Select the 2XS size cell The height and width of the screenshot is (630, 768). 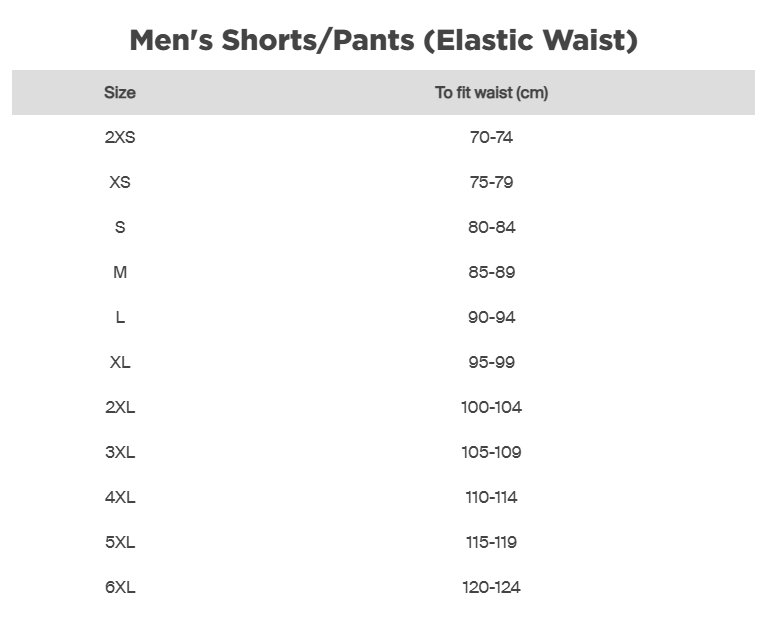point(120,137)
